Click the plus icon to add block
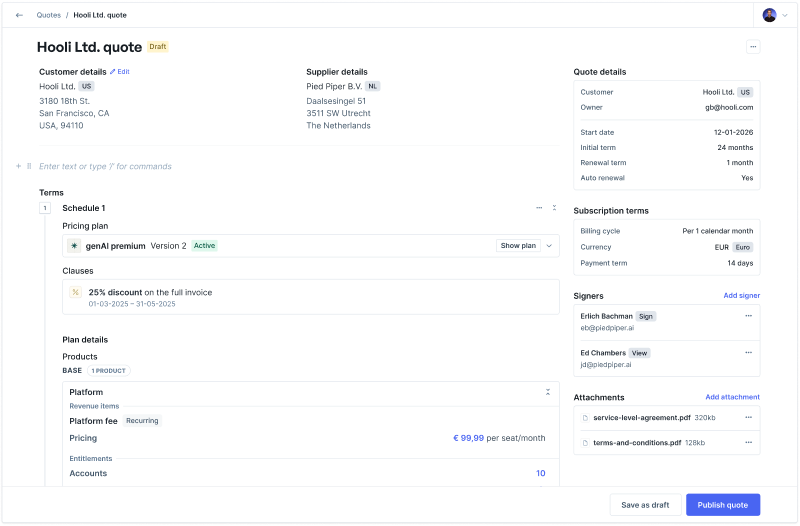The height and width of the screenshot is (526, 800). [x=18, y=166]
